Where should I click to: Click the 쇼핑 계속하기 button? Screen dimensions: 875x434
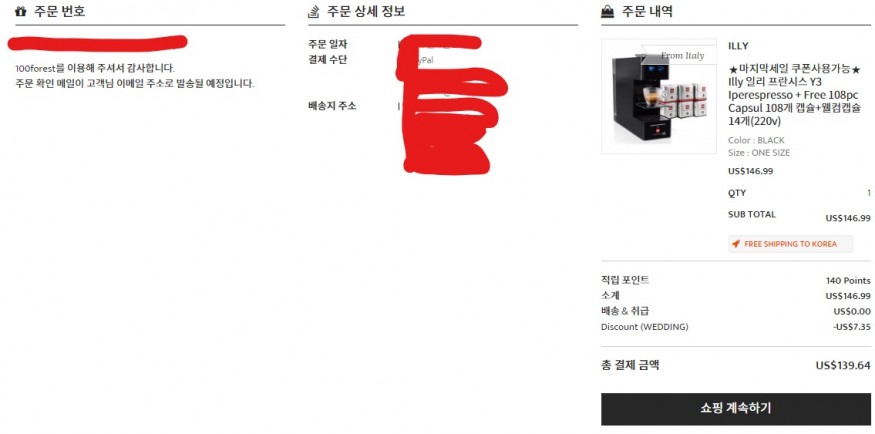[735, 409]
